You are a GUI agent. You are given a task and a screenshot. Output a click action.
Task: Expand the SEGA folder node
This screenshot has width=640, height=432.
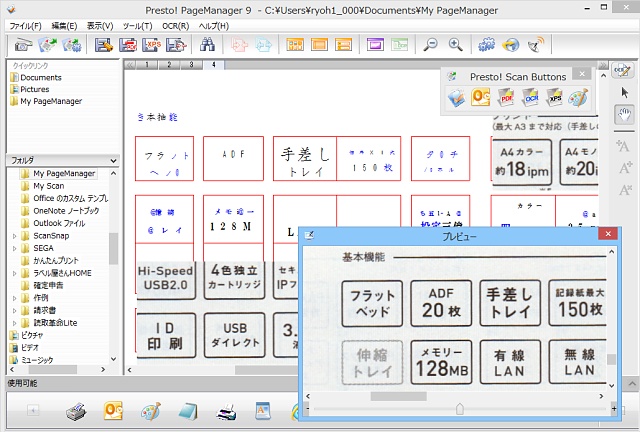pos(14,248)
